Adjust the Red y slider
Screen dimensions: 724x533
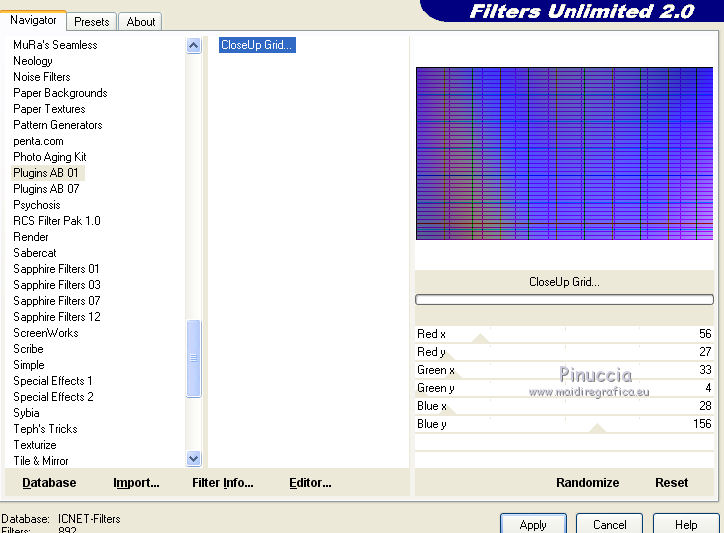(x=564, y=352)
